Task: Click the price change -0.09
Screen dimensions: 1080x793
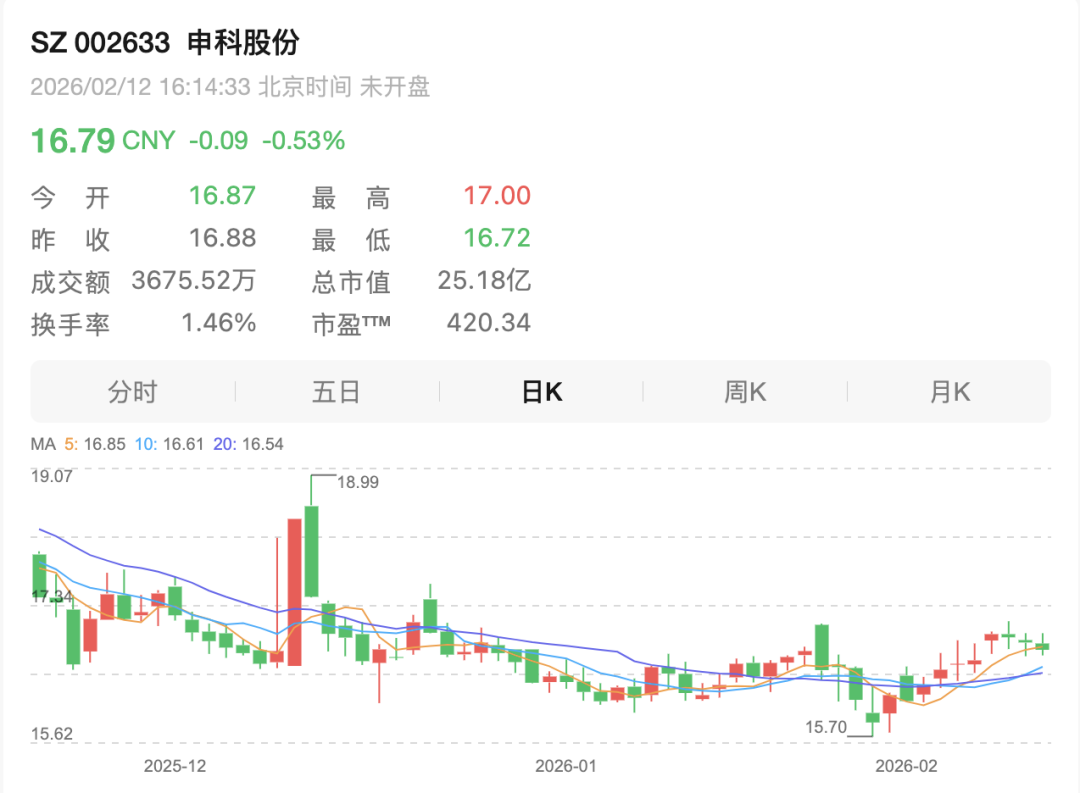Action: 218,141
